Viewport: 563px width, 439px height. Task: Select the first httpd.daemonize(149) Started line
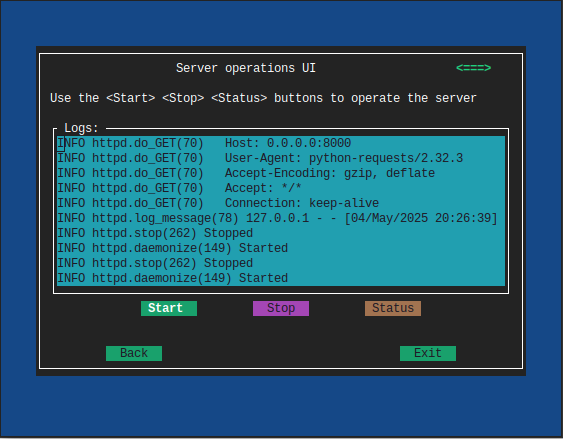pos(281,248)
